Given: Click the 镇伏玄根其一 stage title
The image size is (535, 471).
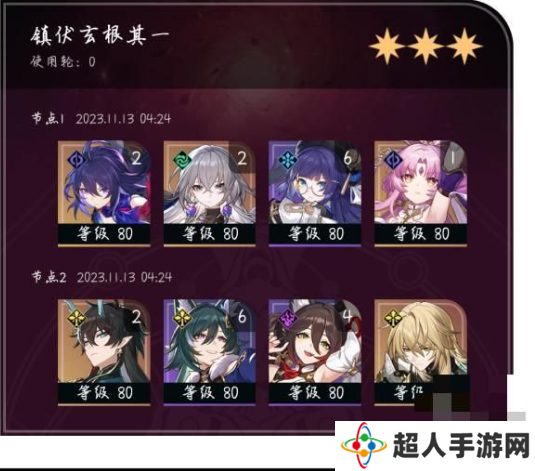Looking at the screenshot, I should [x=100, y=35].
